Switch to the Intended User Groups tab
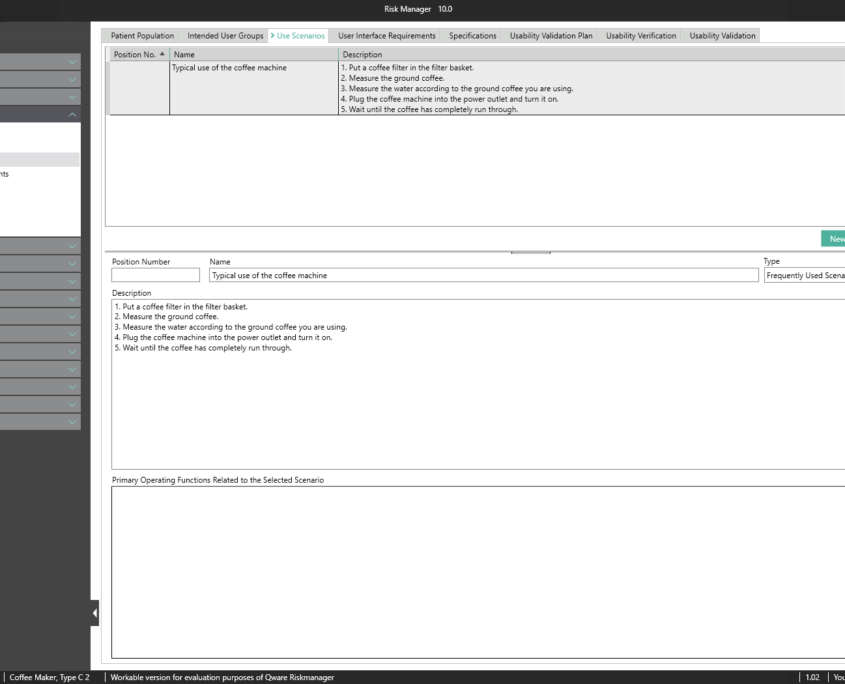Screen dimensions: 845x684 point(225,36)
